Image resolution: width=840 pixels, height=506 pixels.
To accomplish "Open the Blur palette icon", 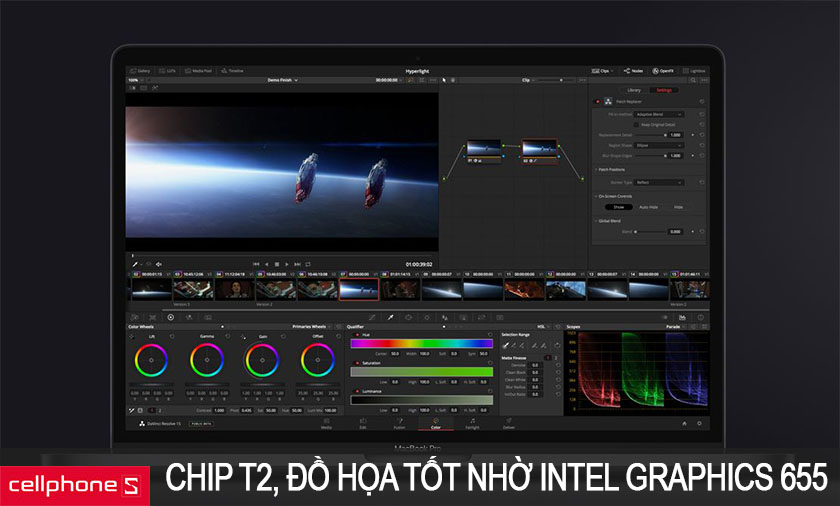I will pos(445,318).
